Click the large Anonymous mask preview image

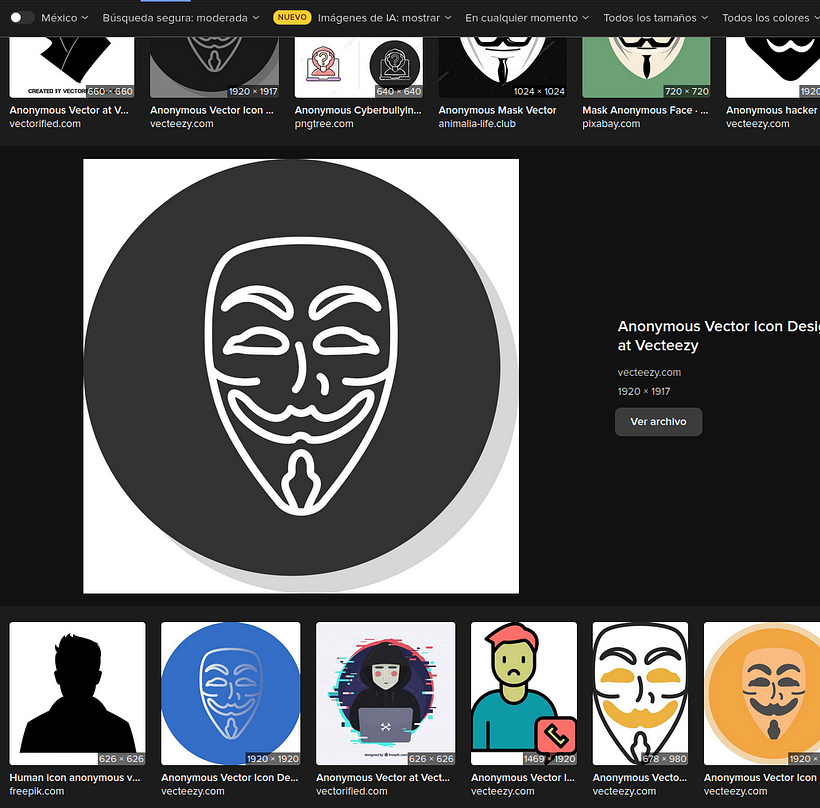point(301,376)
